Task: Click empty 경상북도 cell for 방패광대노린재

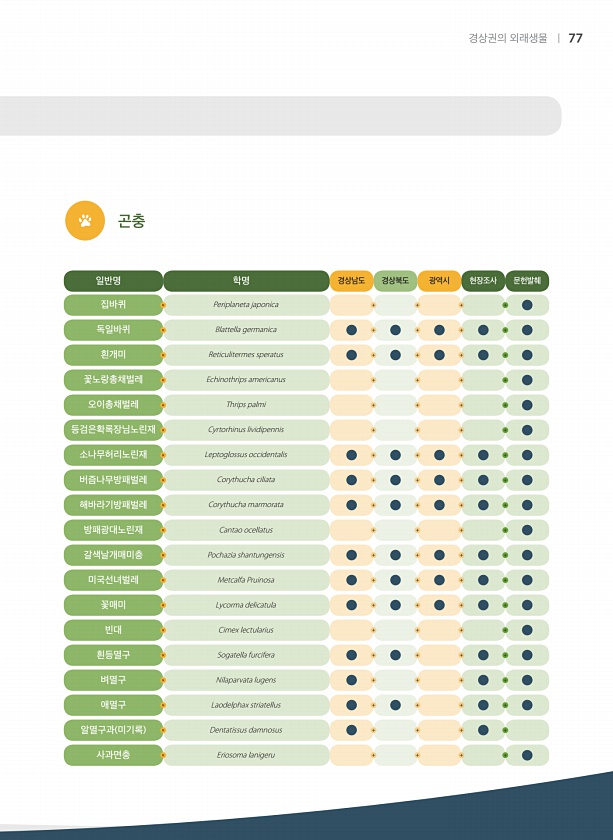Action: (395, 530)
